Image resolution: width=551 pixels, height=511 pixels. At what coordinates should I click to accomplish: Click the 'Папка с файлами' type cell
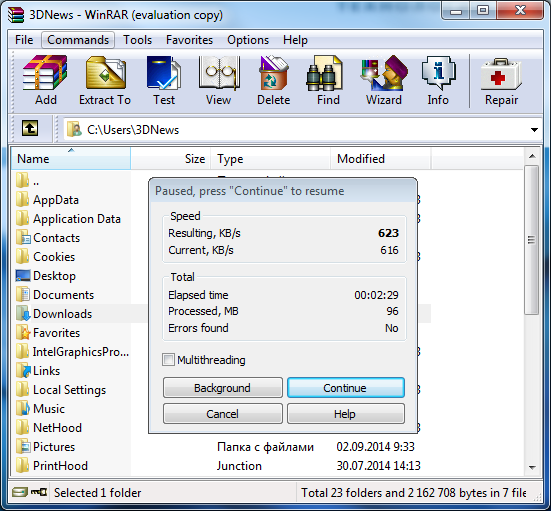[265, 447]
